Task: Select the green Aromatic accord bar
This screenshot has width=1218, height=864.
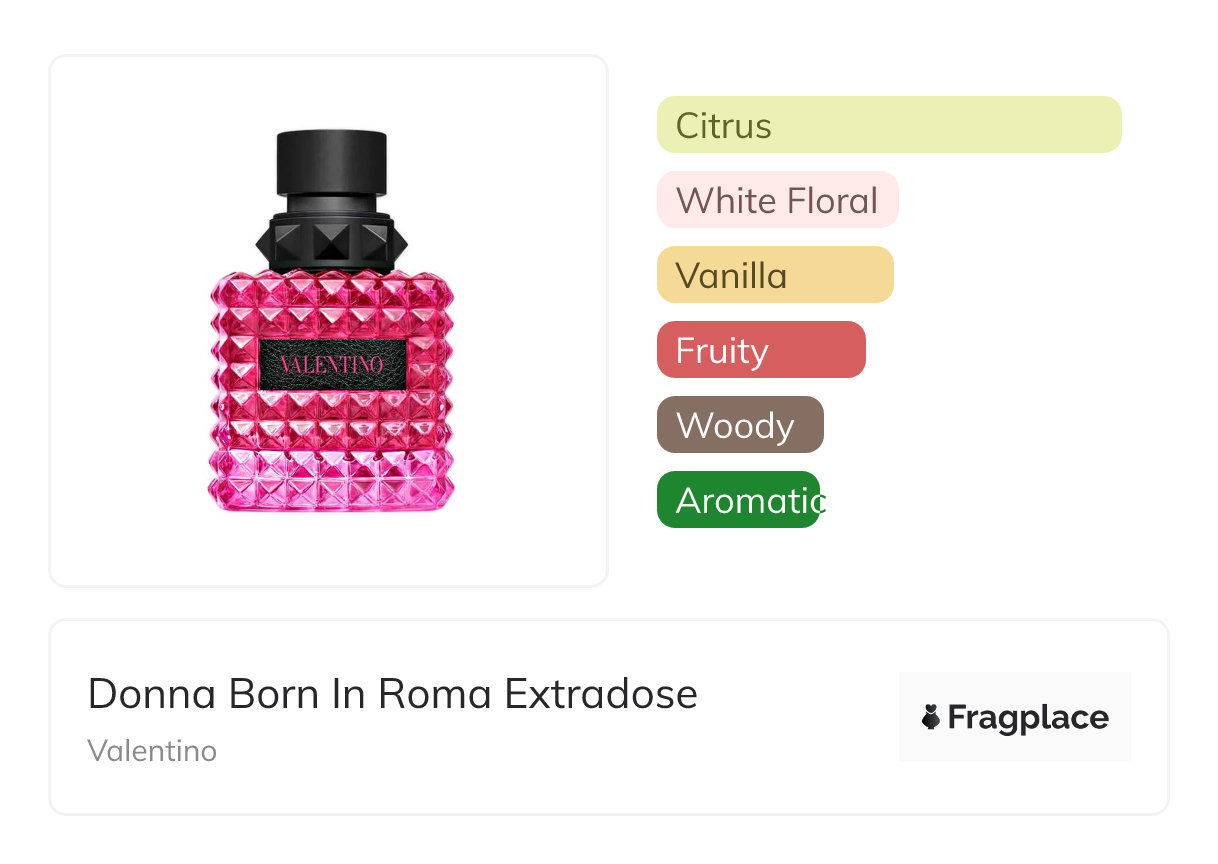Action: (x=738, y=500)
